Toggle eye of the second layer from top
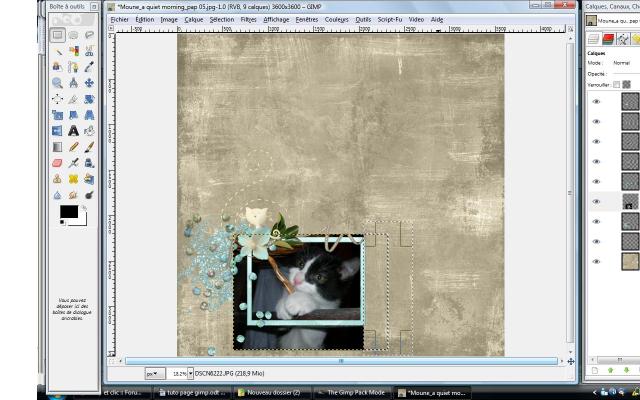This screenshot has width=640, height=400. tap(596, 122)
